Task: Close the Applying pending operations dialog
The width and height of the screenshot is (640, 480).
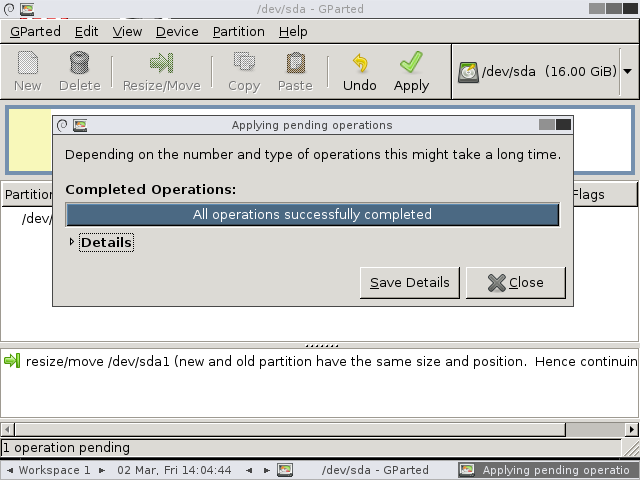Action: click(x=516, y=283)
